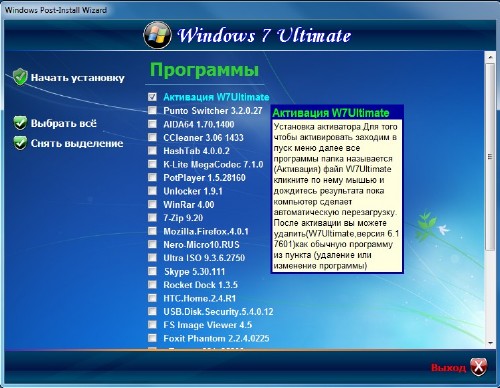Click the Mozilla.Firefox.4.0.1 label
The width and height of the screenshot is (500, 388).
tap(206, 231)
